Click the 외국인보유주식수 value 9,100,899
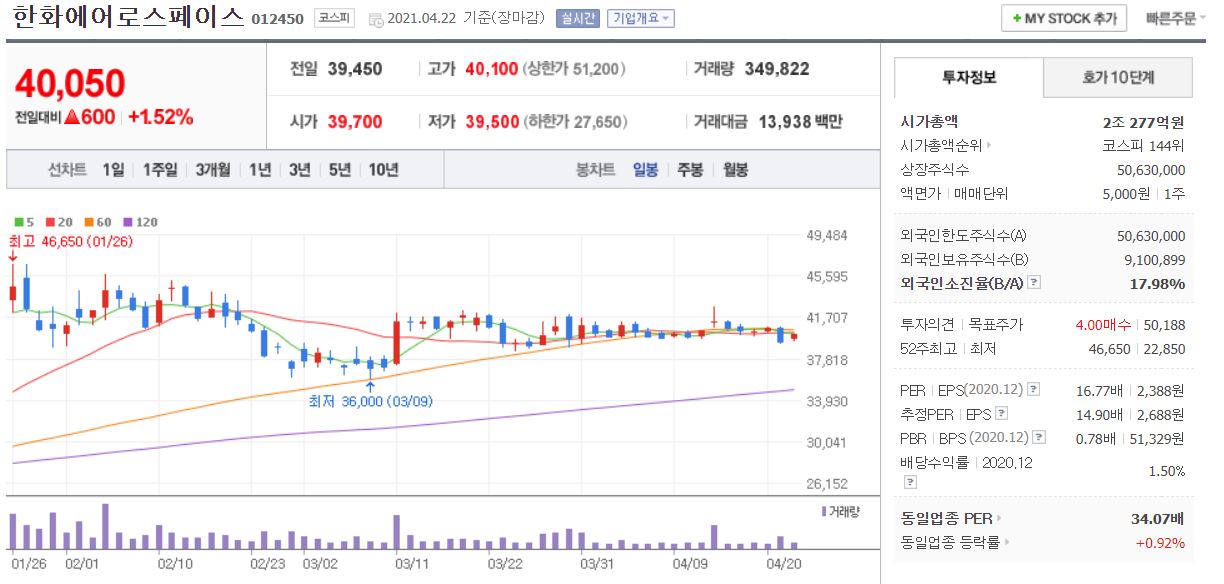 coord(1155,260)
